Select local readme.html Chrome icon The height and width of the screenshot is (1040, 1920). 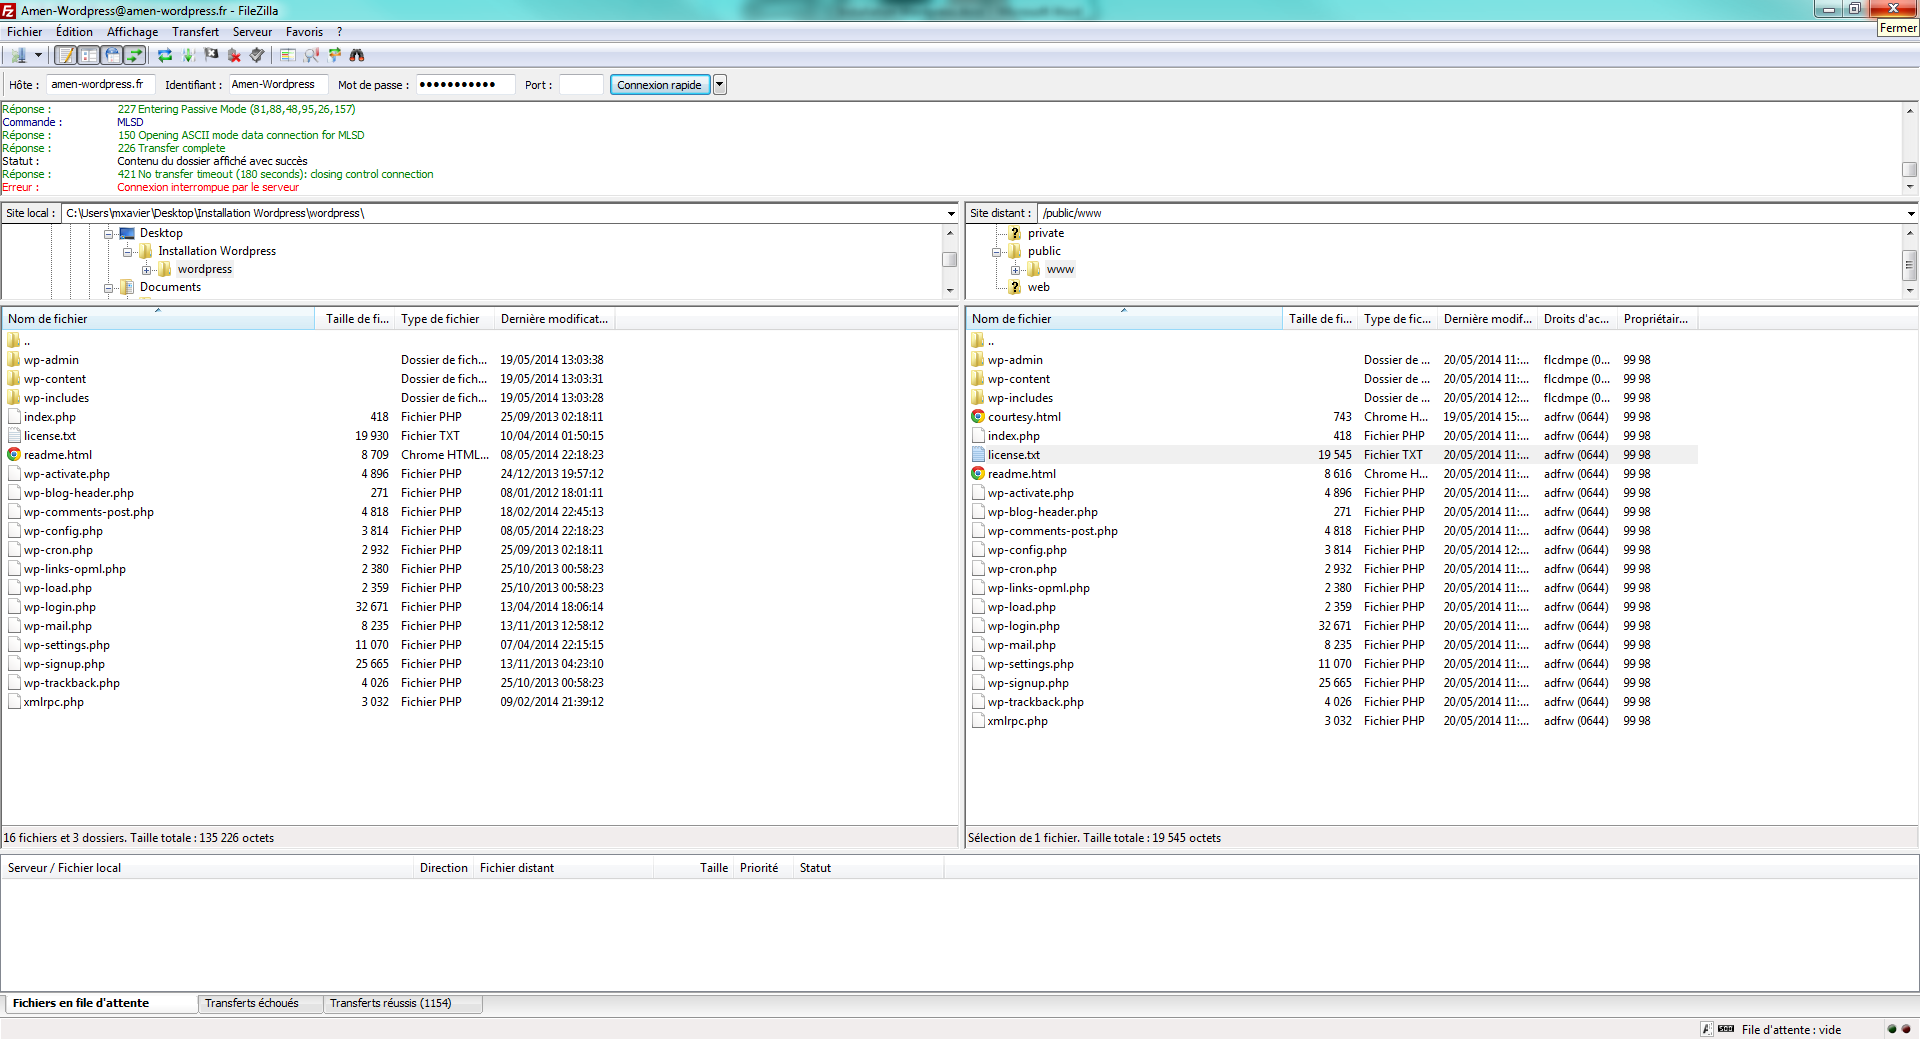tap(14, 455)
